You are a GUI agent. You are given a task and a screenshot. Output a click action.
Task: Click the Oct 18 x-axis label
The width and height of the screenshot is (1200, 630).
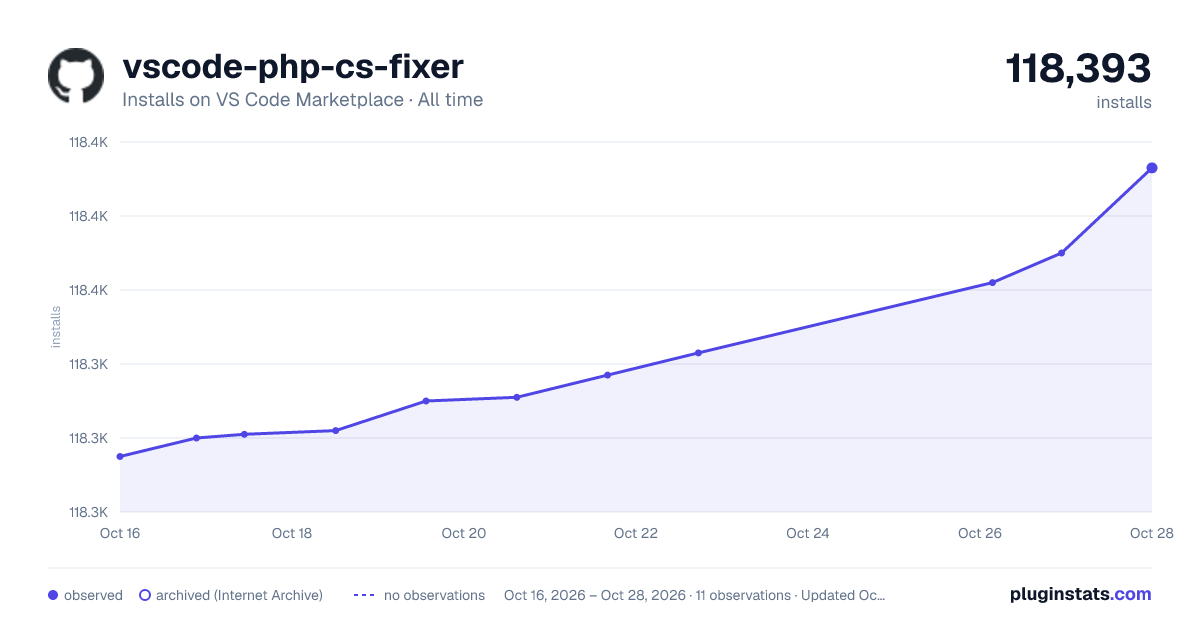(292, 533)
